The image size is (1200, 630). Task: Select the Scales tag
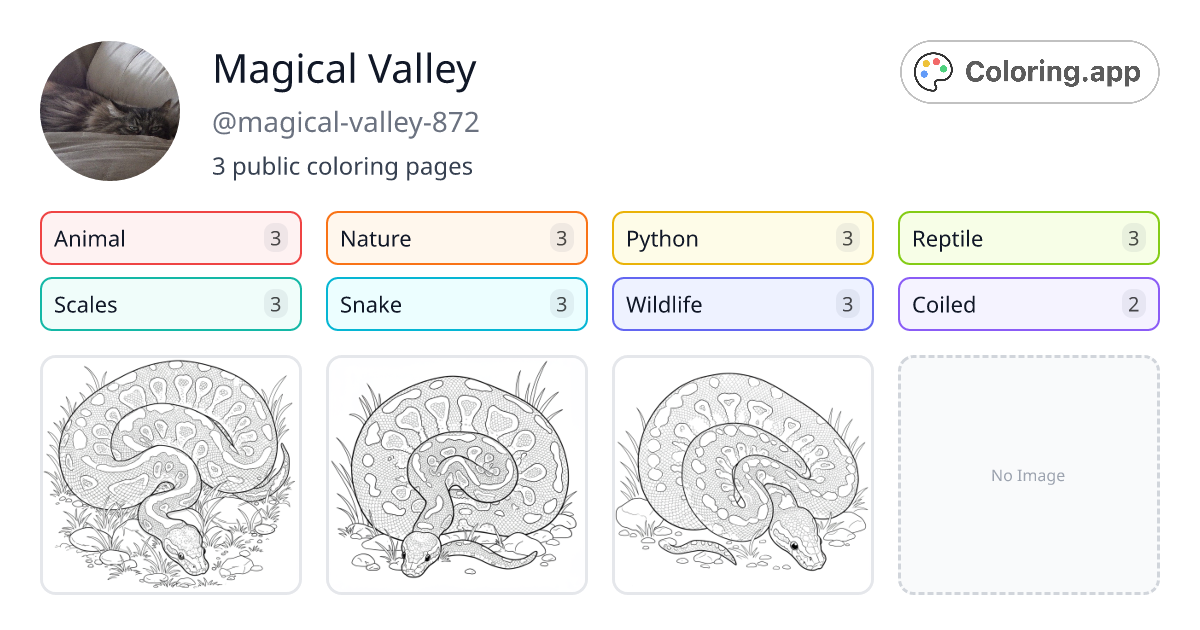click(x=170, y=304)
